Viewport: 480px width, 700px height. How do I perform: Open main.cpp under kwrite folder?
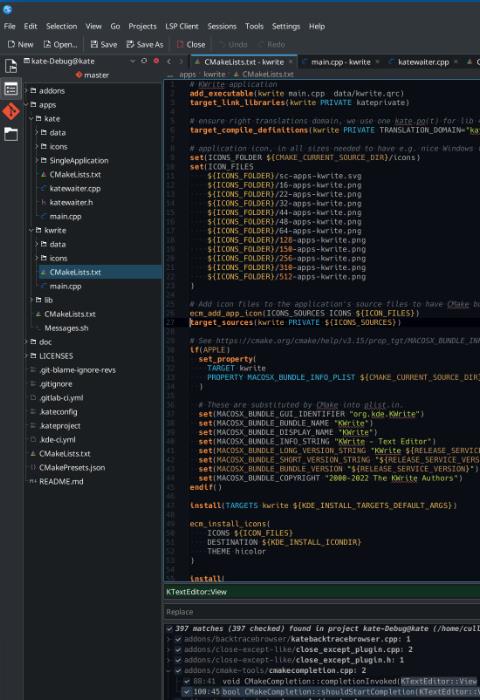[65, 286]
